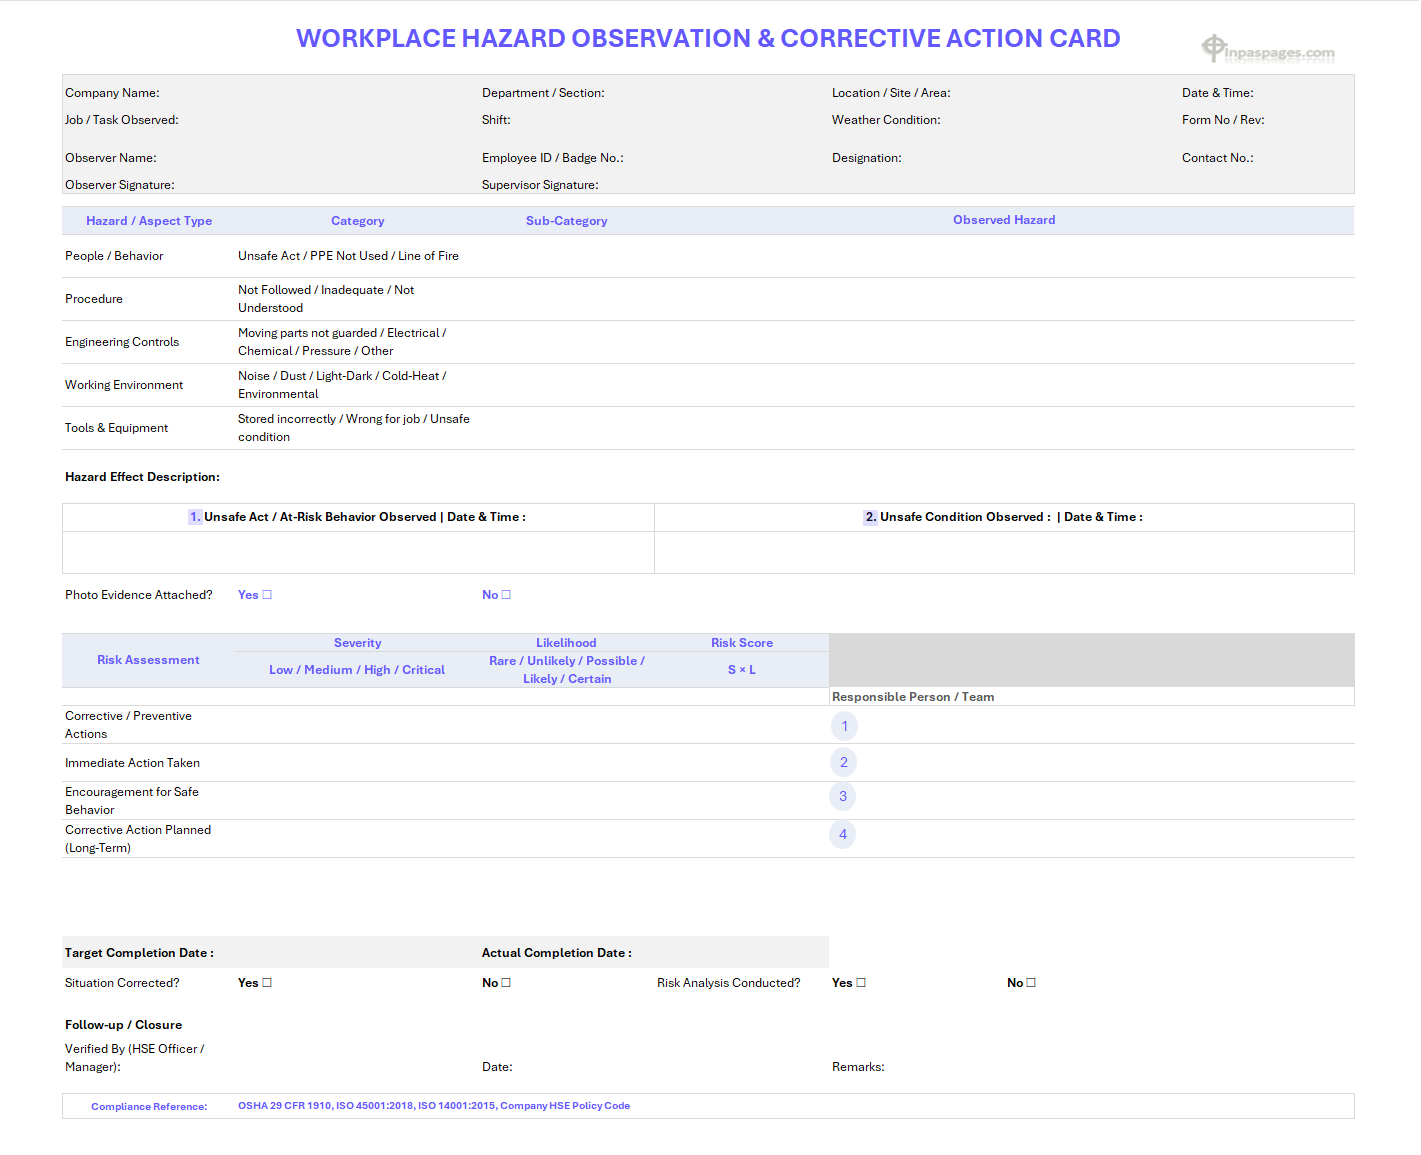Click the Risk Score S × L cell
This screenshot has width=1421, height=1155.
[x=742, y=669]
